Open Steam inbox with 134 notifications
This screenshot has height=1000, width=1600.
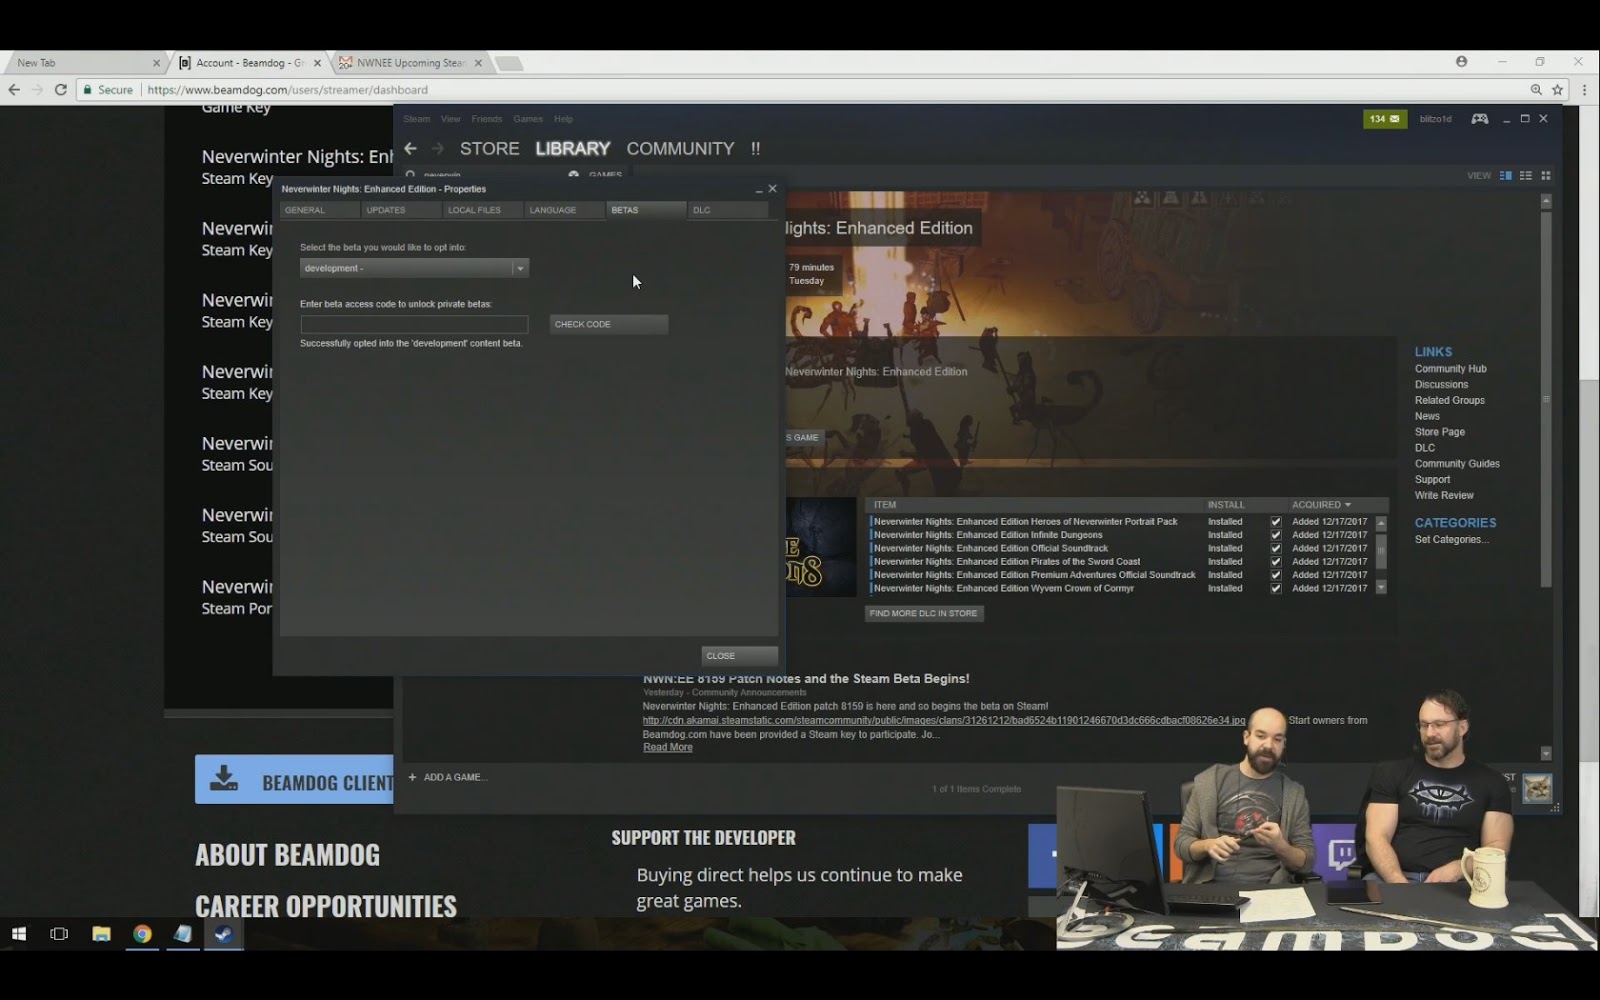point(1385,119)
